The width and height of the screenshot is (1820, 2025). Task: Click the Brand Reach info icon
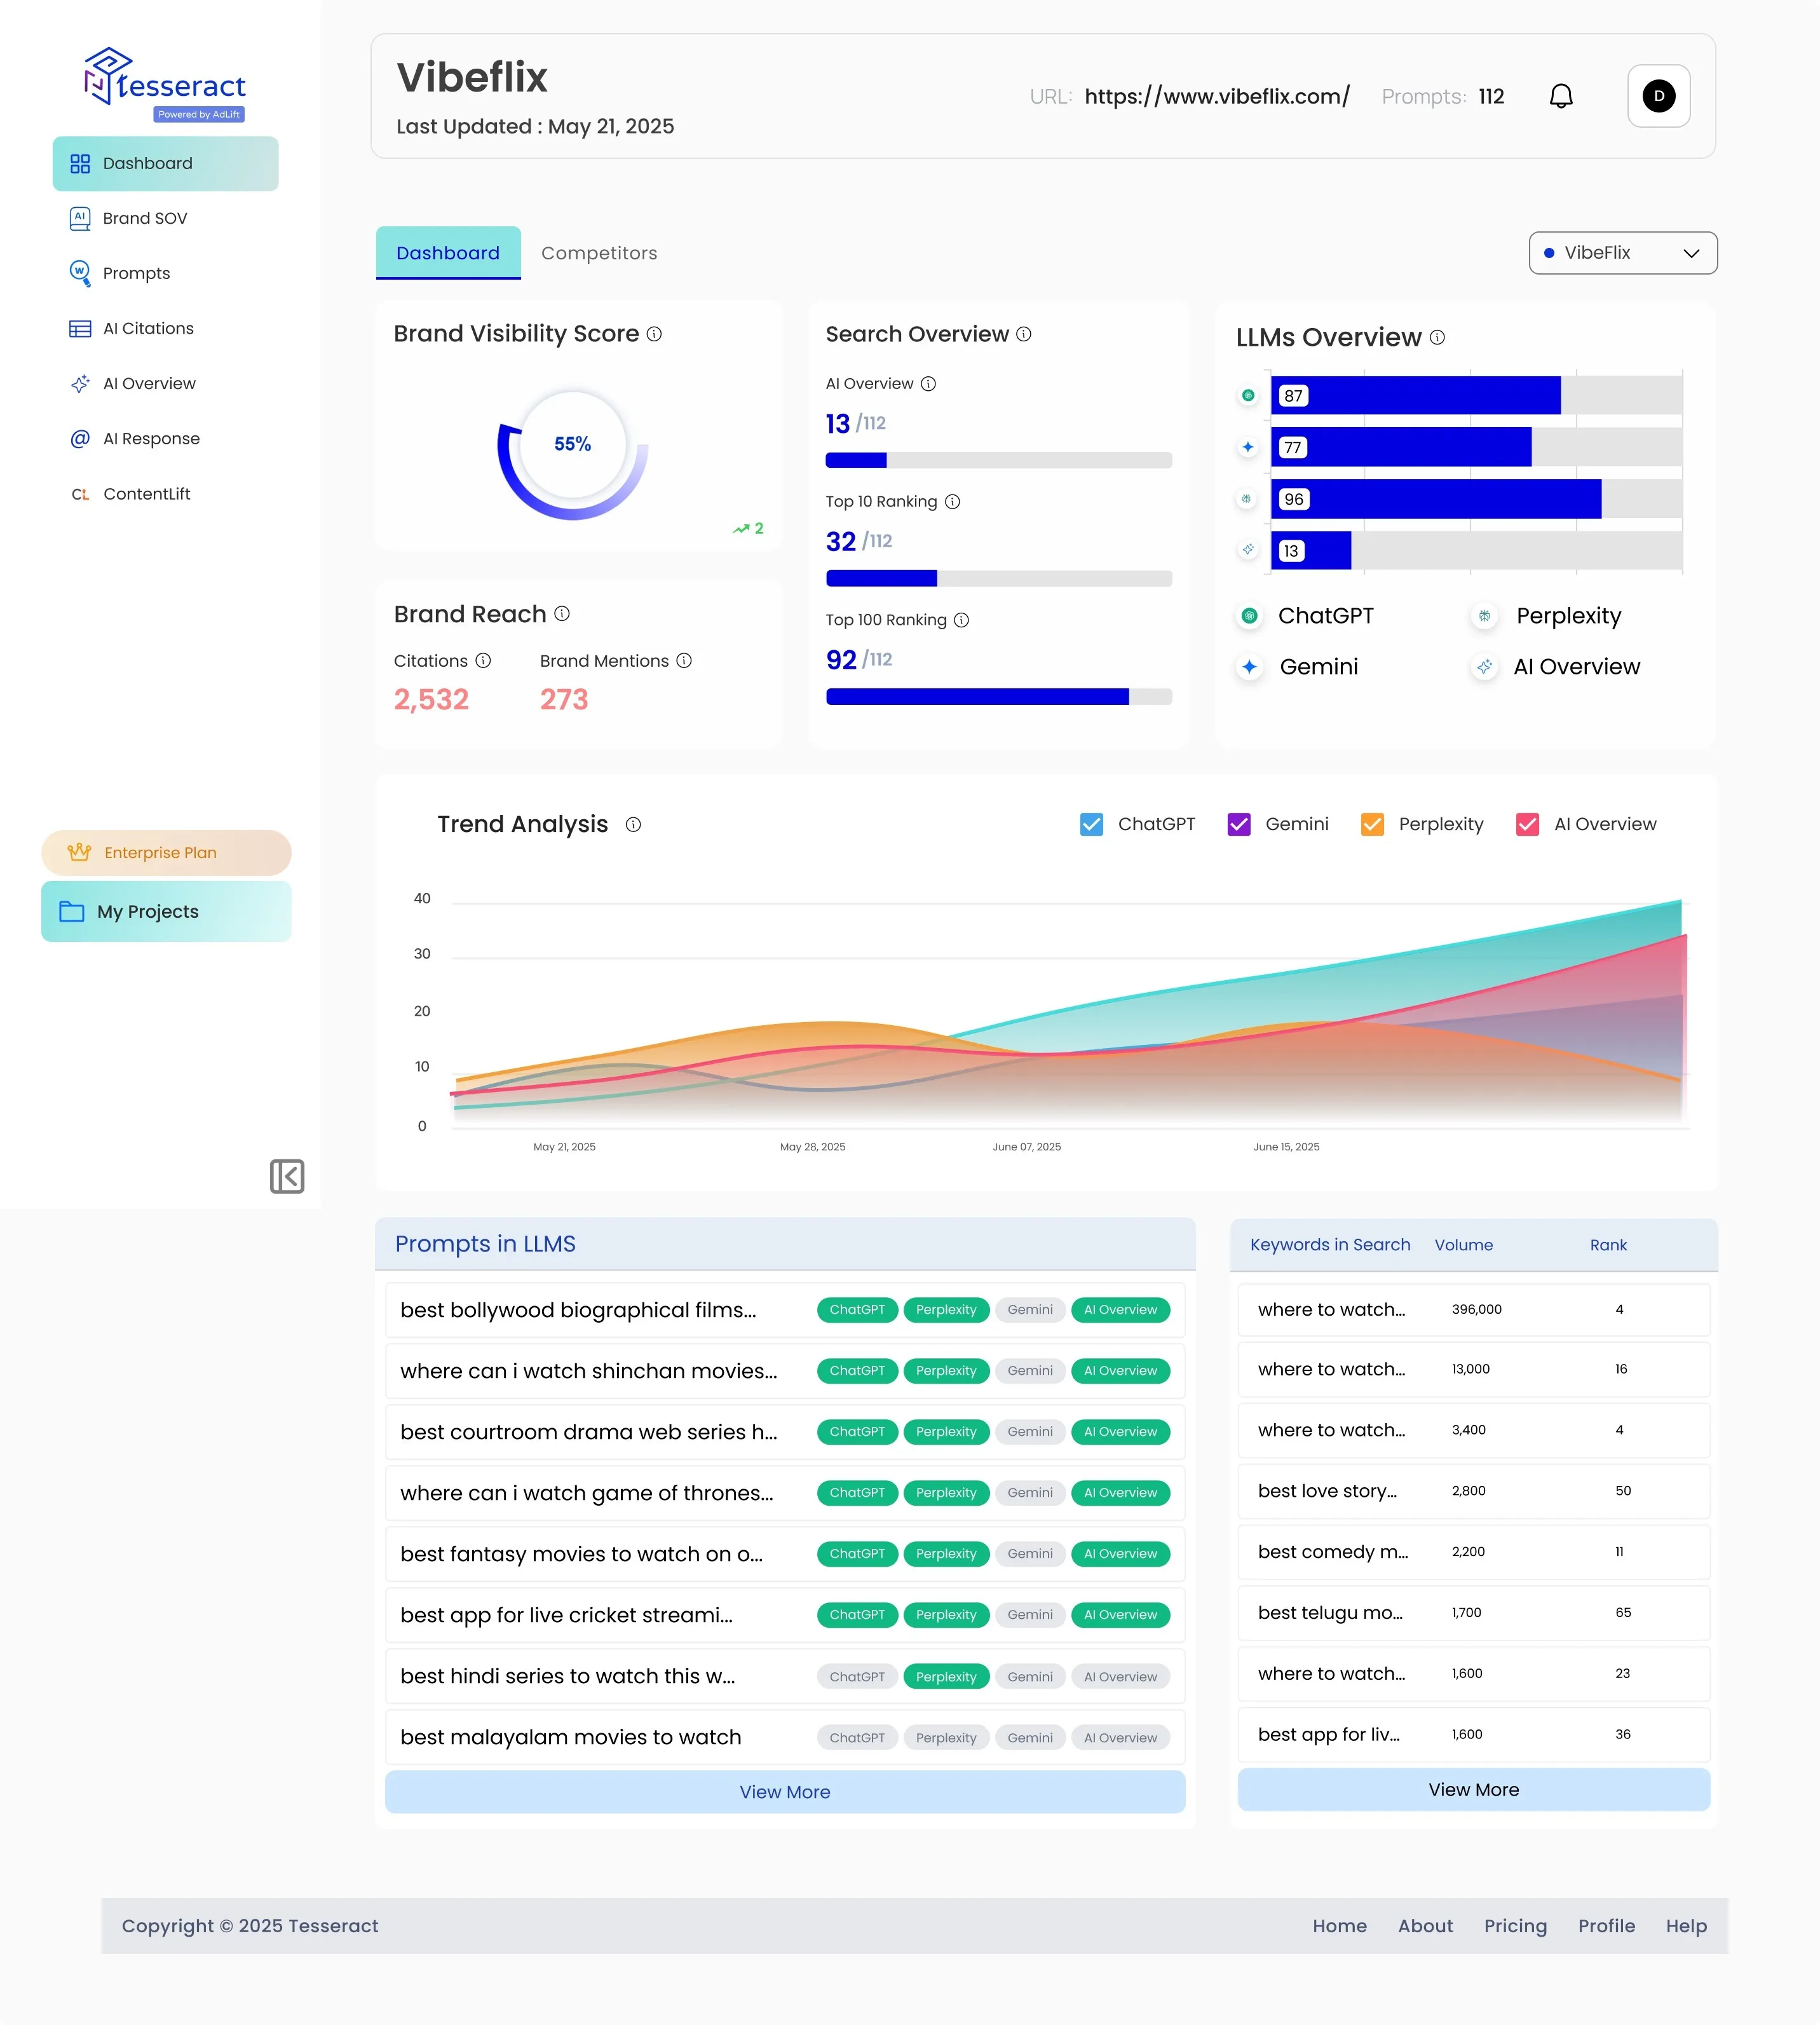[x=562, y=613]
